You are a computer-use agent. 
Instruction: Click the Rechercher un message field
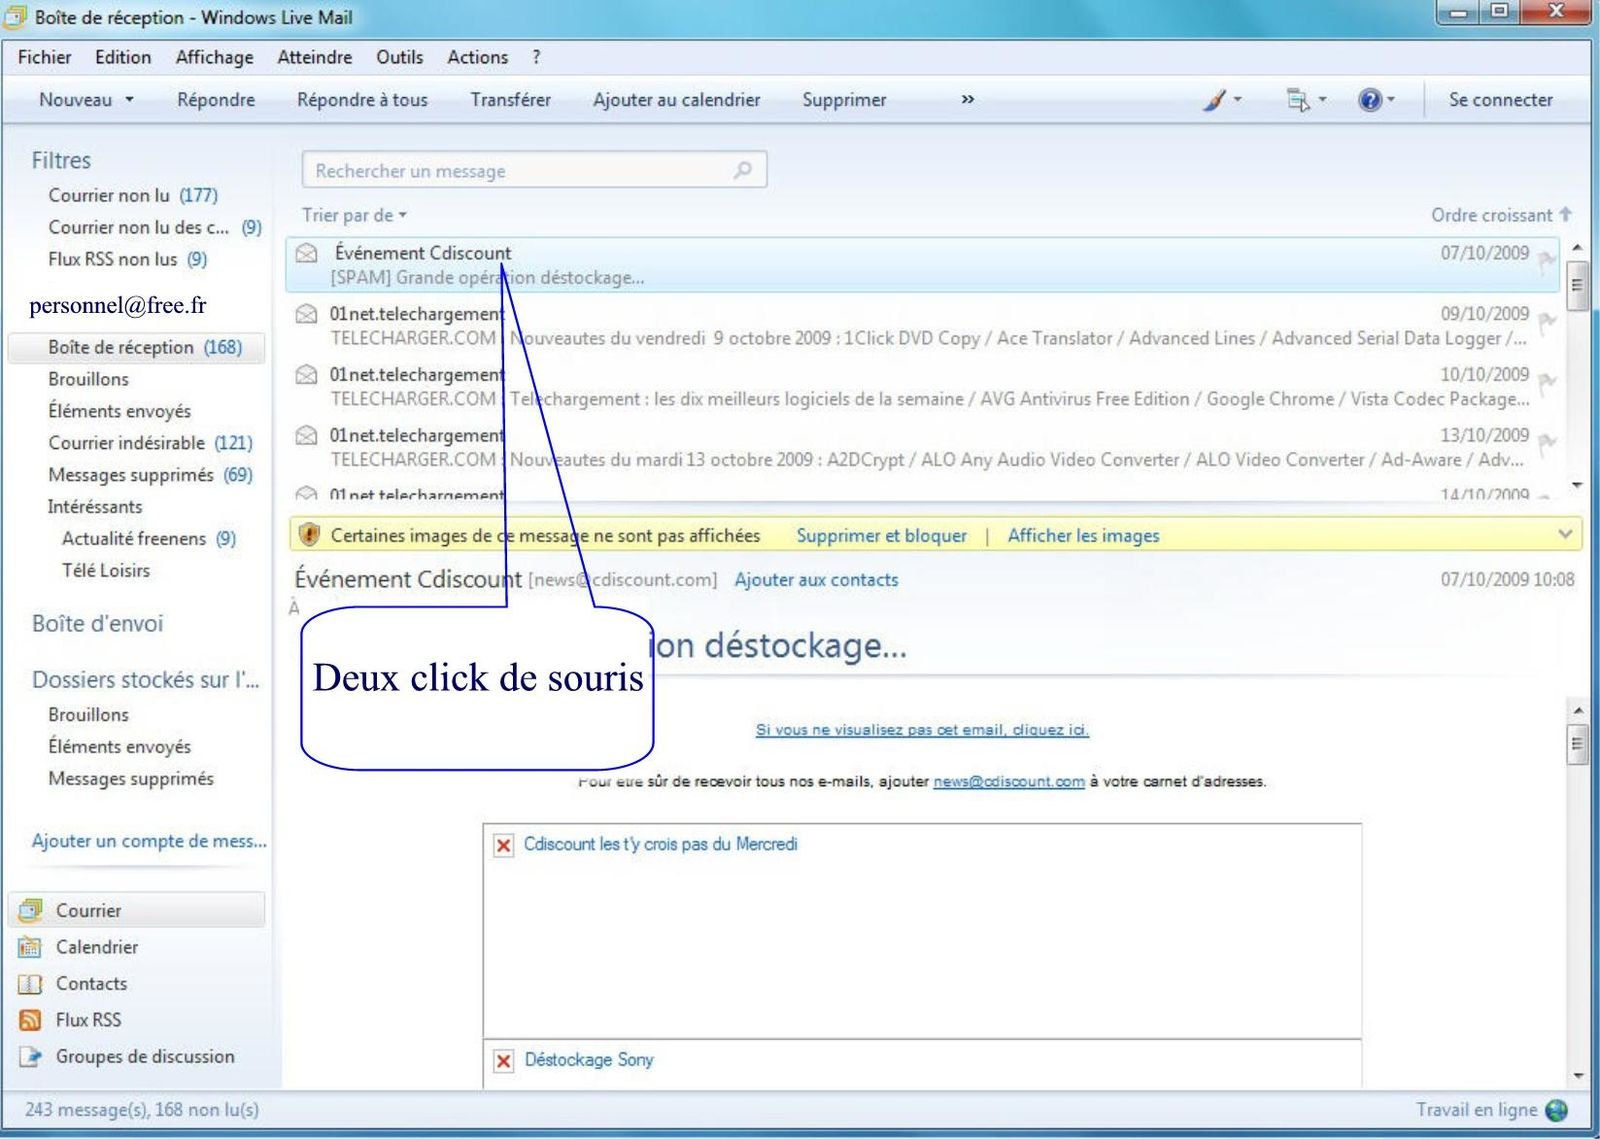(520, 170)
